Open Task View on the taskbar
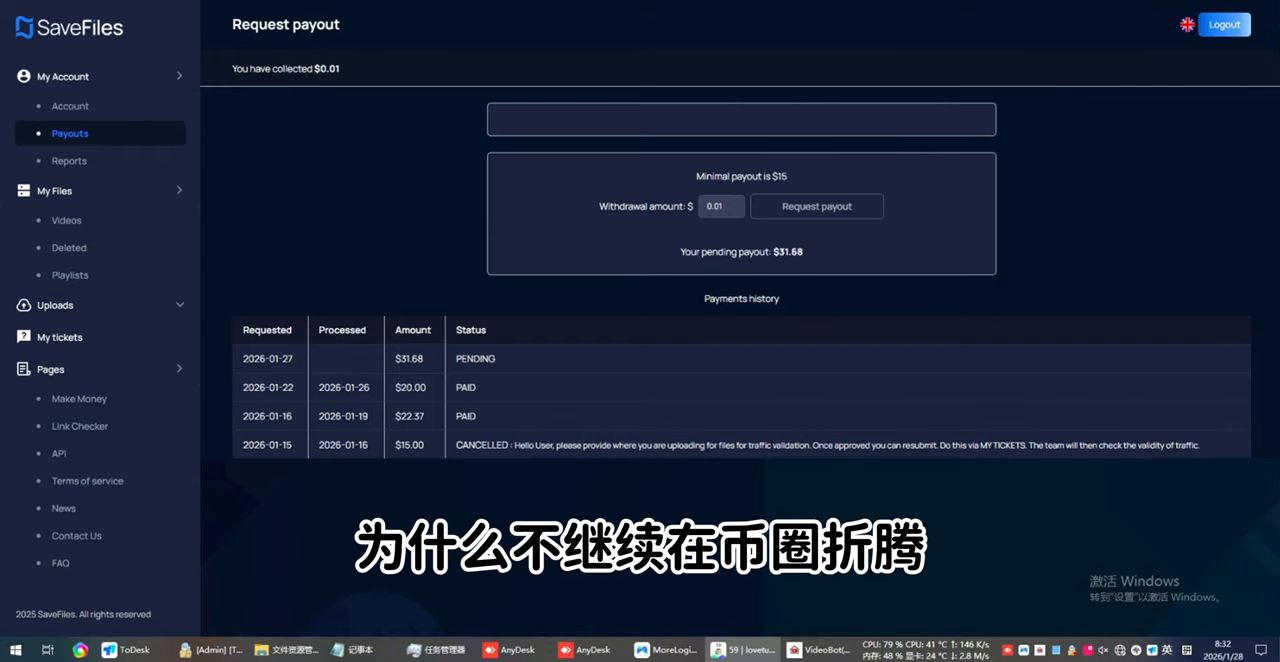The image size is (1280, 662). click(x=47, y=650)
